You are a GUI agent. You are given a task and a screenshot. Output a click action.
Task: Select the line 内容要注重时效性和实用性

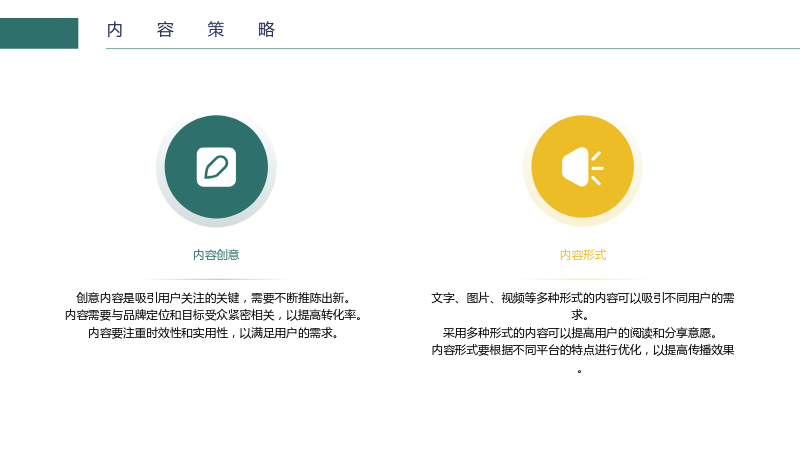click(x=213, y=333)
